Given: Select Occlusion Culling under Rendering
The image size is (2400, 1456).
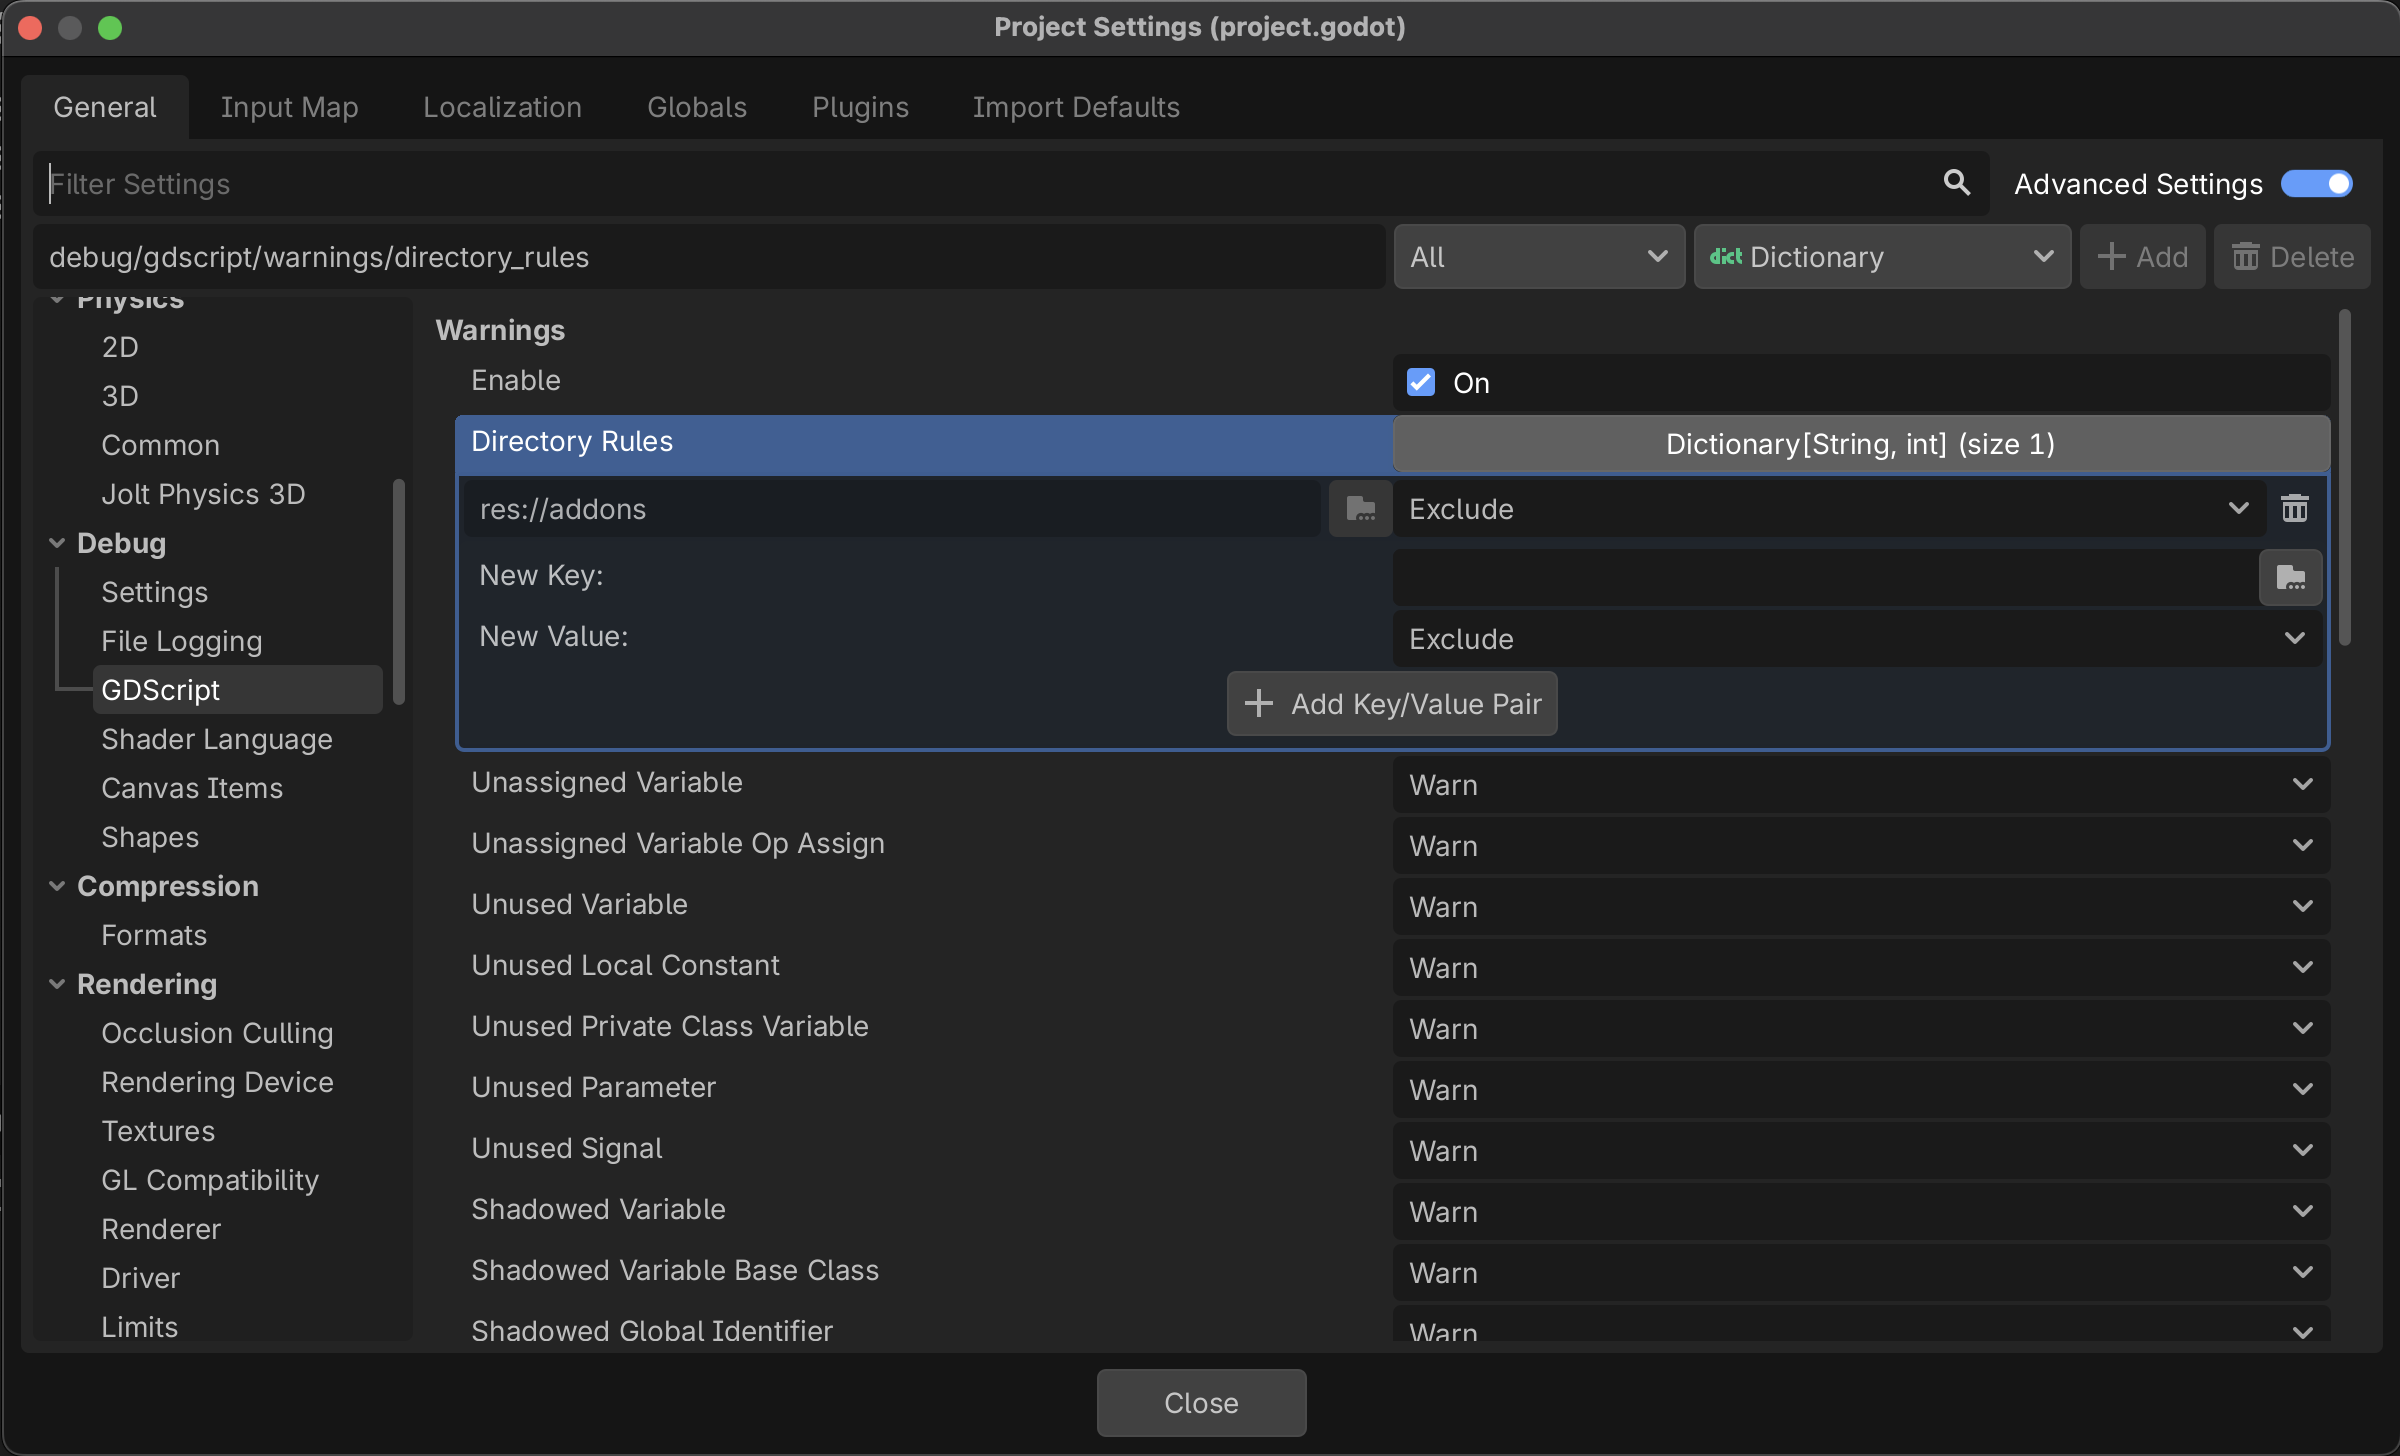Looking at the screenshot, I should 217,1033.
